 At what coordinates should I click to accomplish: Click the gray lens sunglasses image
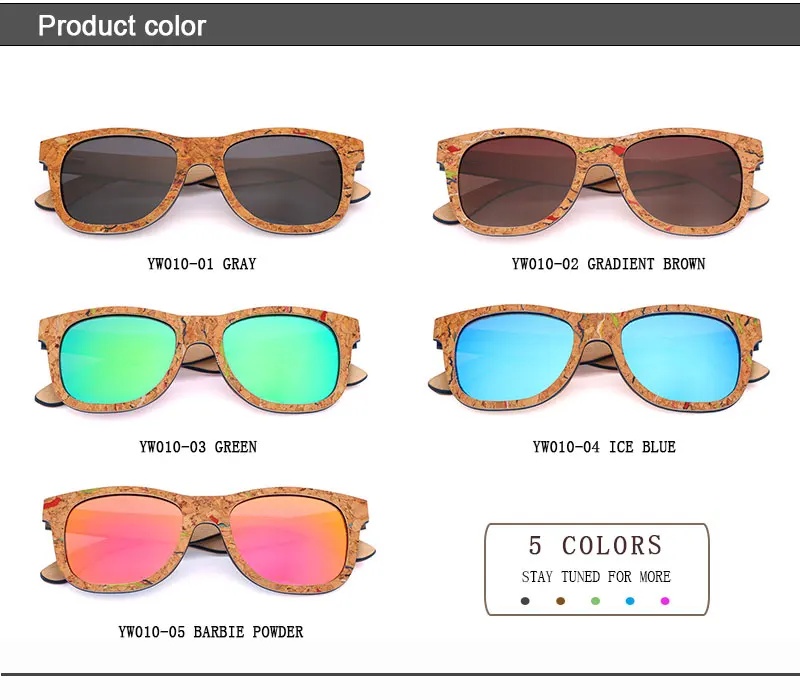[202, 182]
